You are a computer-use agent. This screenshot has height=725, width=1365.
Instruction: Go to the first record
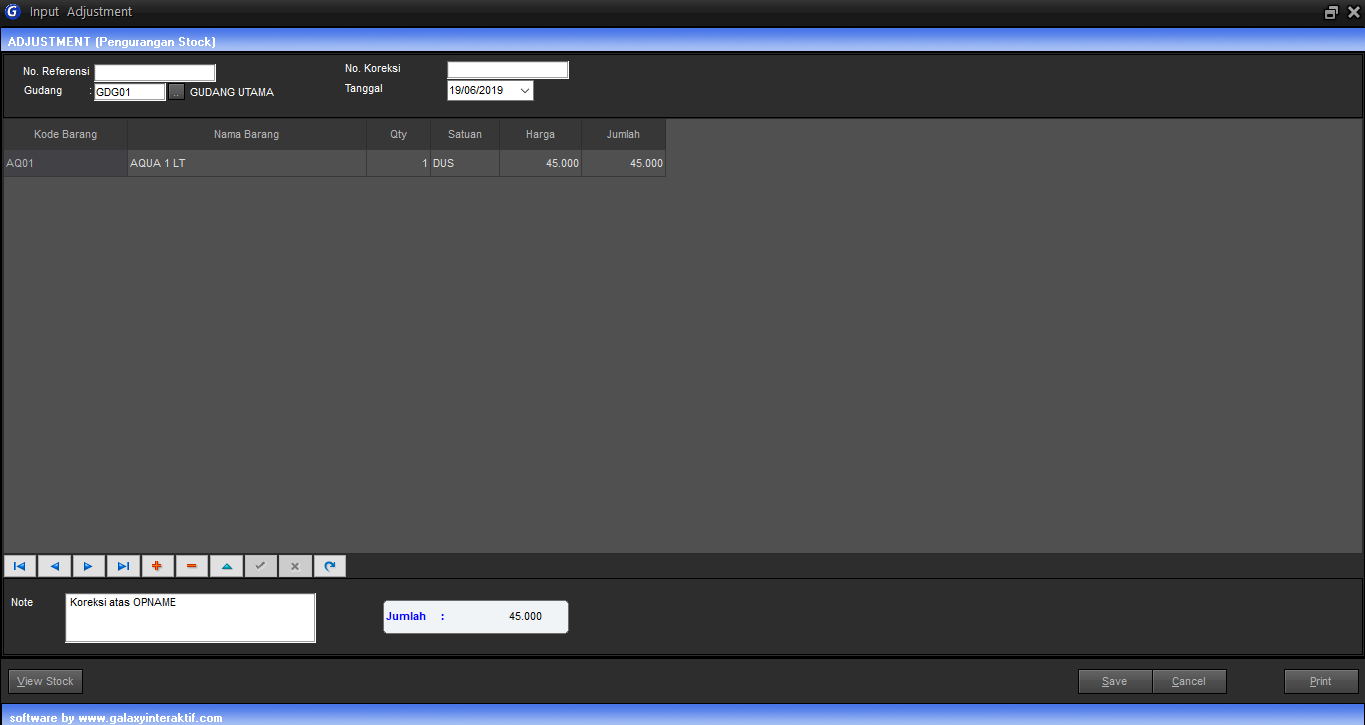point(20,566)
